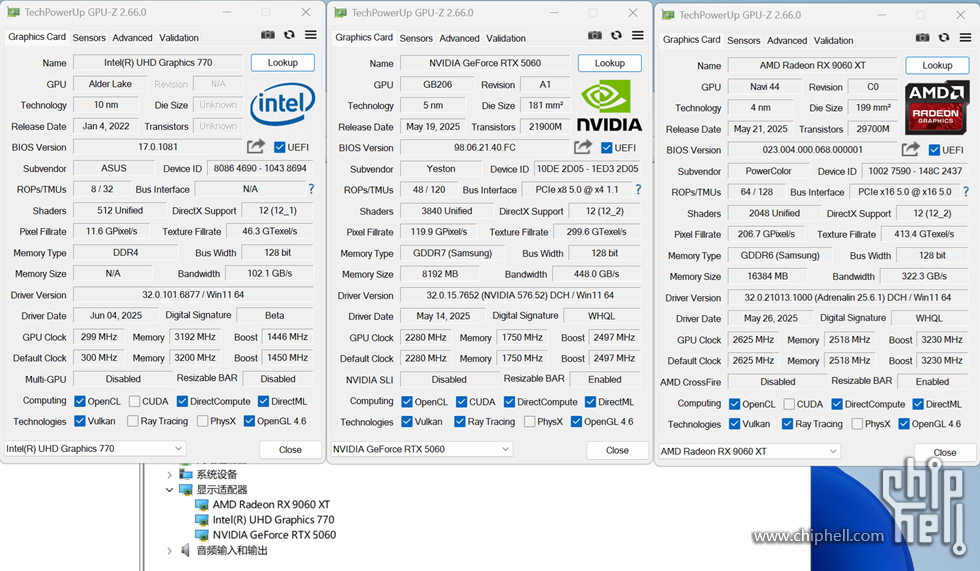Image resolution: width=980 pixels, height=571 pixels.
Task: Toggle DirectML checkbox in AMD window
Action: coord(918,404)
